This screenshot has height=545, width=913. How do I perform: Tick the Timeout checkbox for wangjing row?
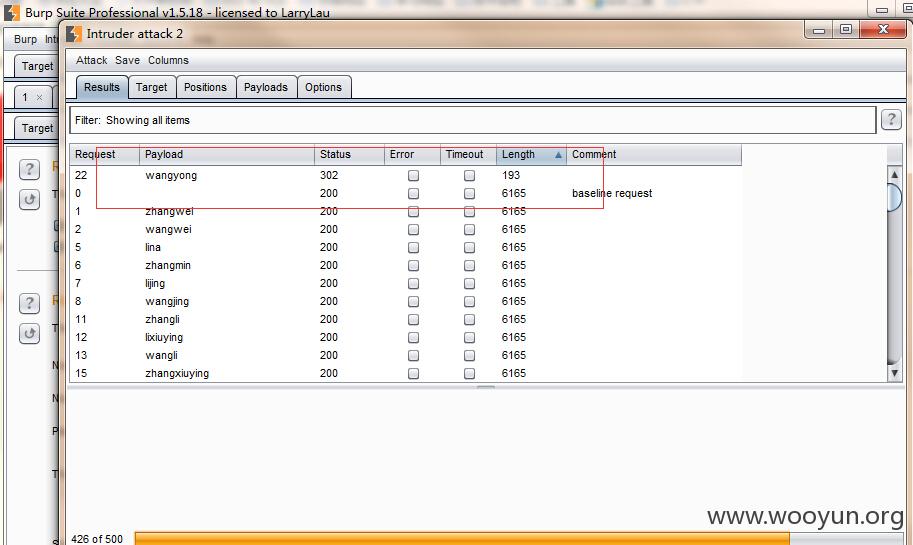point(469,302)
